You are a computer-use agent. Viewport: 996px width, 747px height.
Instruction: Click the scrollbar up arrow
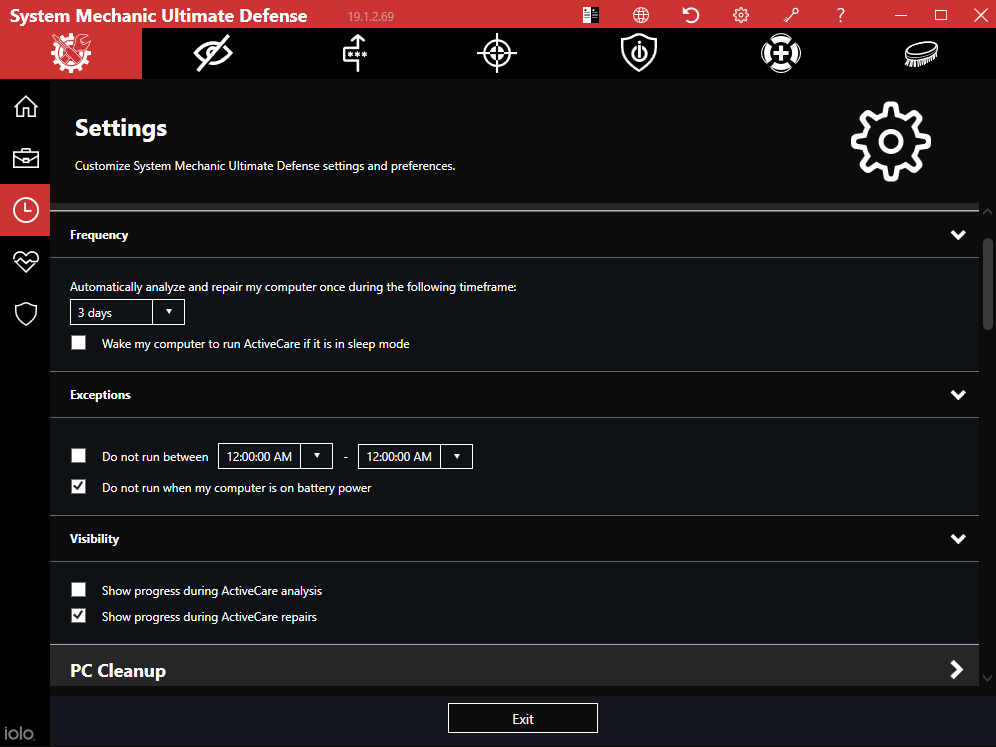tap(988, 212)
